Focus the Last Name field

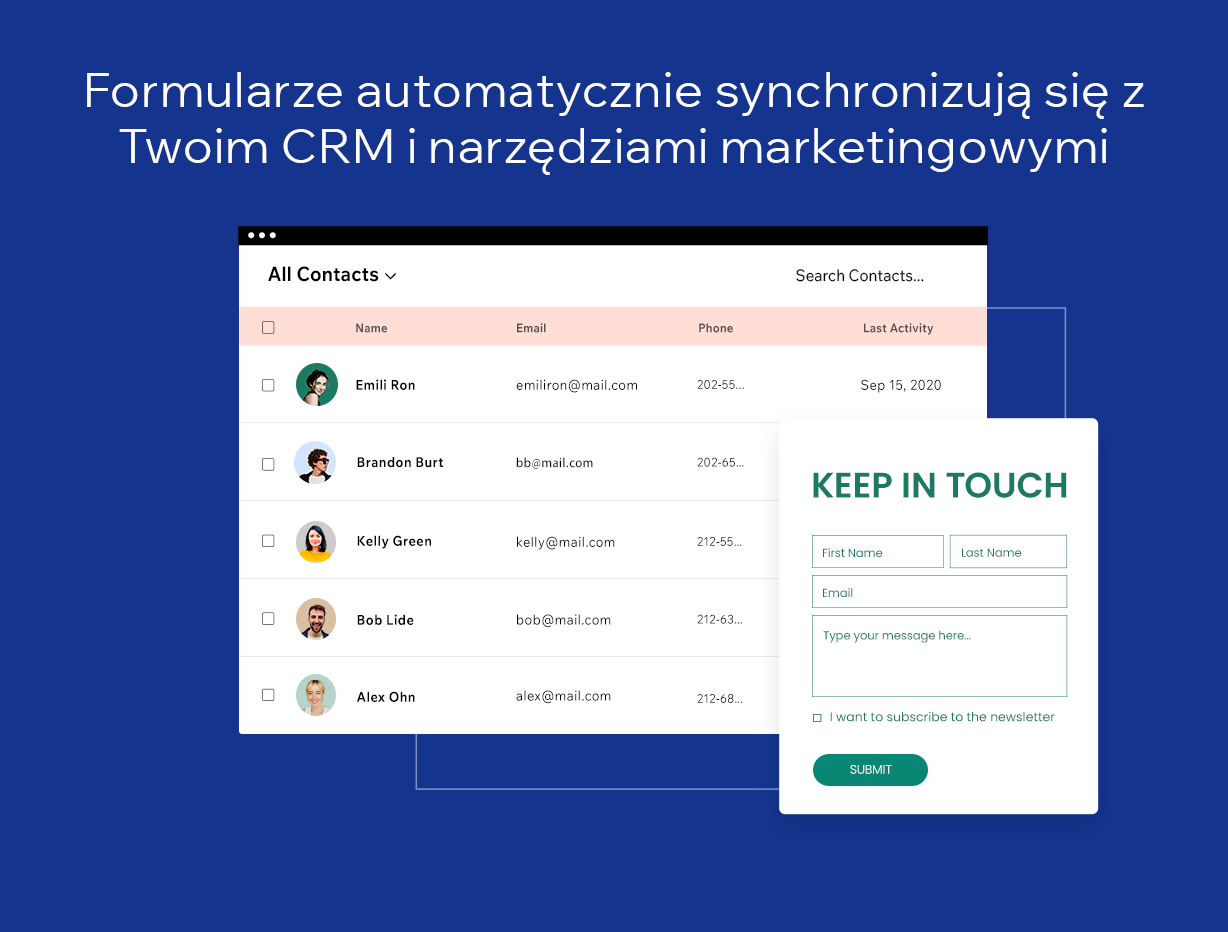pos(1008,552)
